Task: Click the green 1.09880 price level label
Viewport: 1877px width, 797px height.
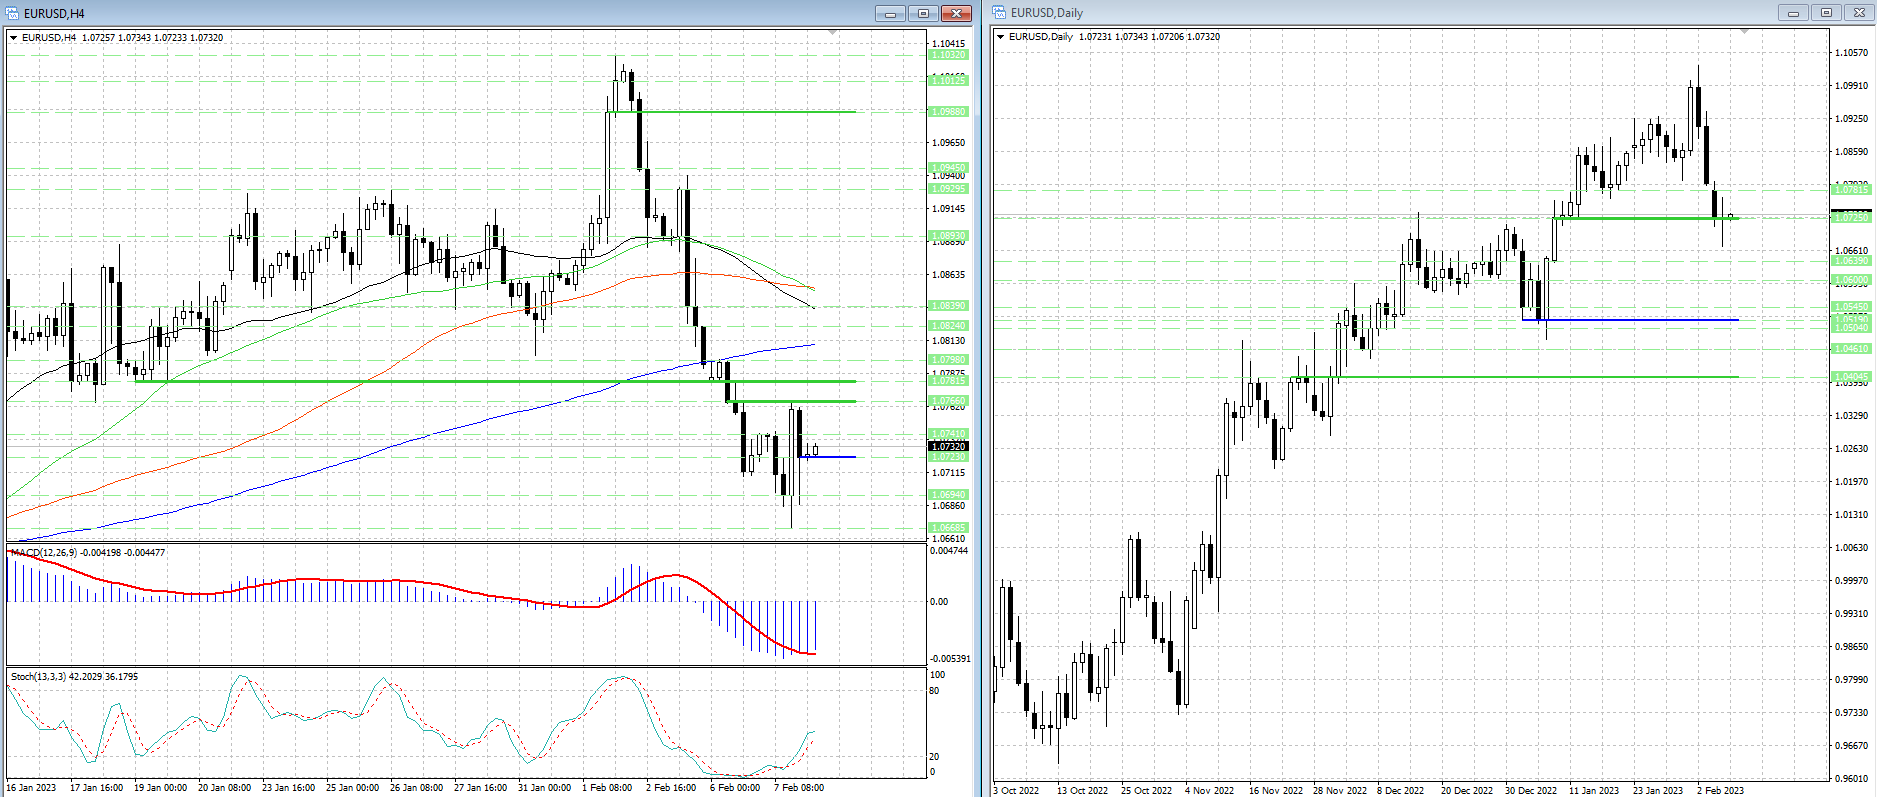Action: pyautogui.click(x=949, y=112)
